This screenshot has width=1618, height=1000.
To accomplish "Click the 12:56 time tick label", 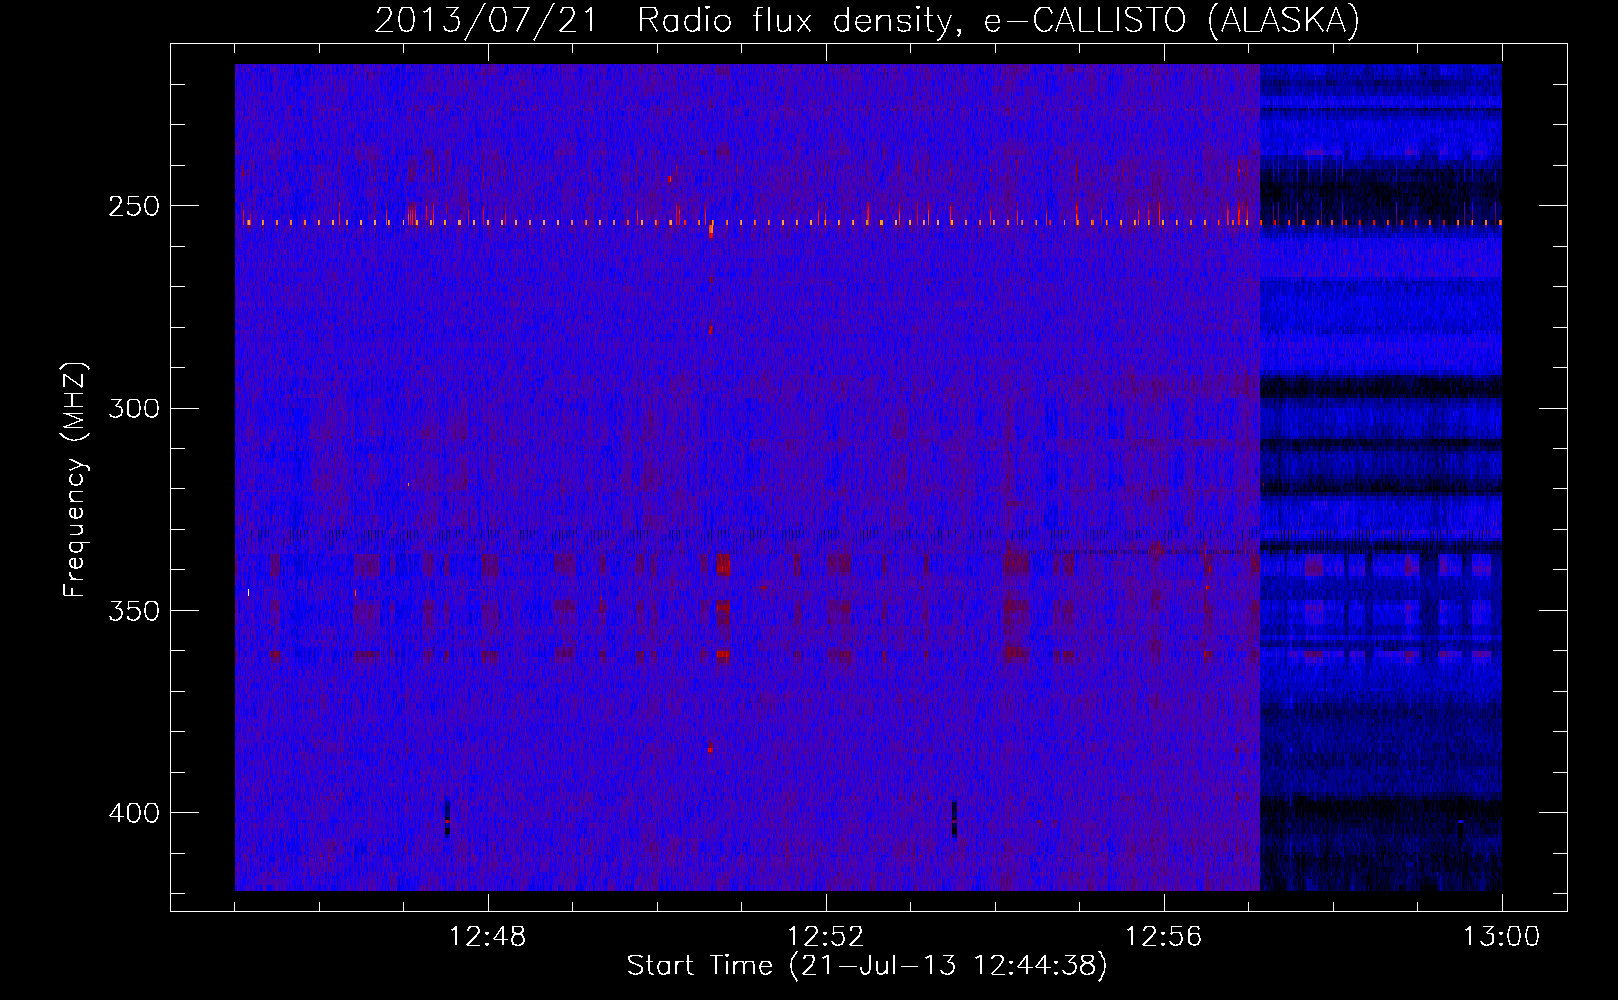I will (x=1164, y=937).
